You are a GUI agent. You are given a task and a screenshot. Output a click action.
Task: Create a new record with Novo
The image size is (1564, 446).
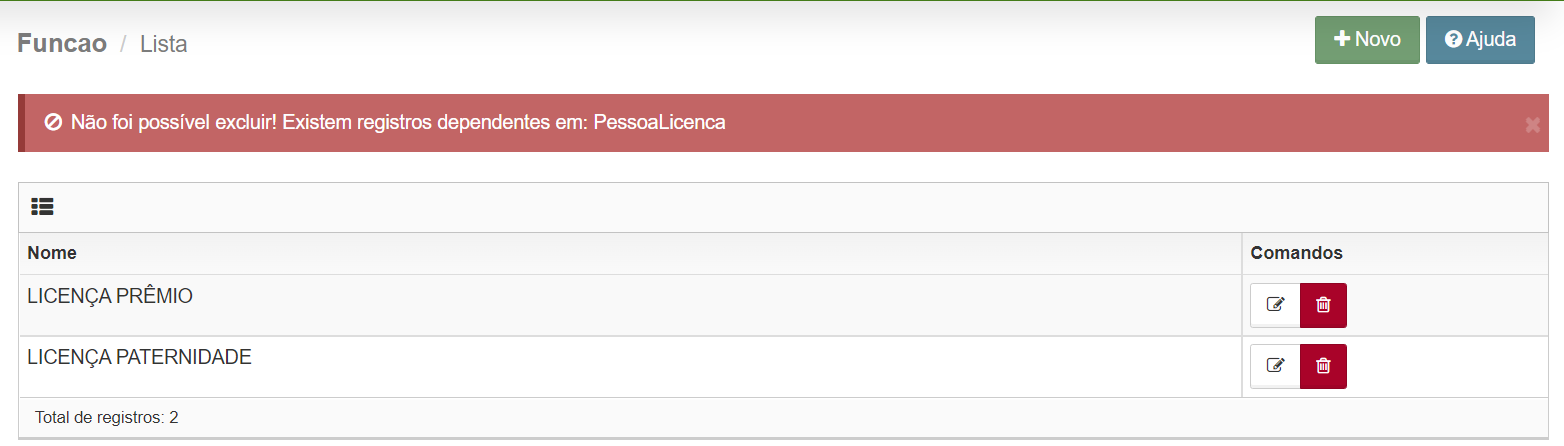point(1367,40)
